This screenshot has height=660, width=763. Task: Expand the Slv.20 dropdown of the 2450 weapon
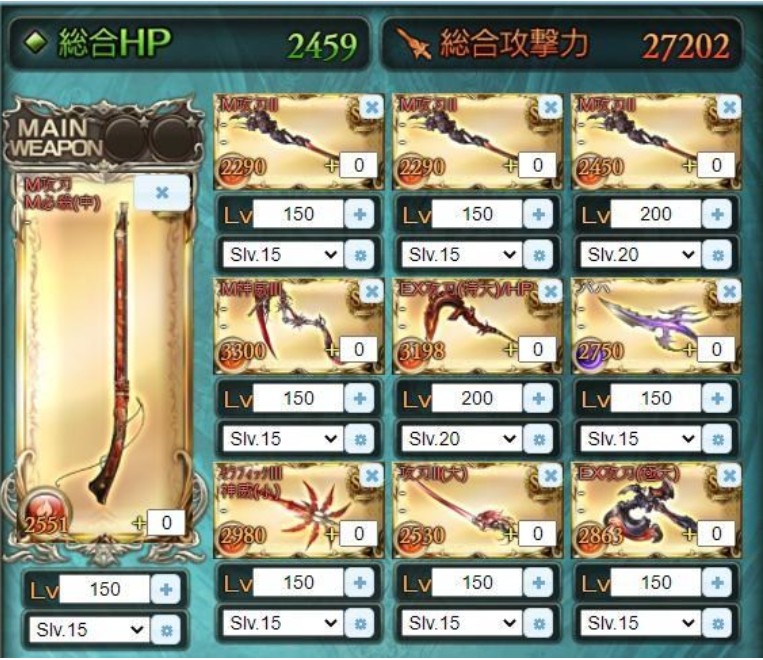[x=639, y=255]
